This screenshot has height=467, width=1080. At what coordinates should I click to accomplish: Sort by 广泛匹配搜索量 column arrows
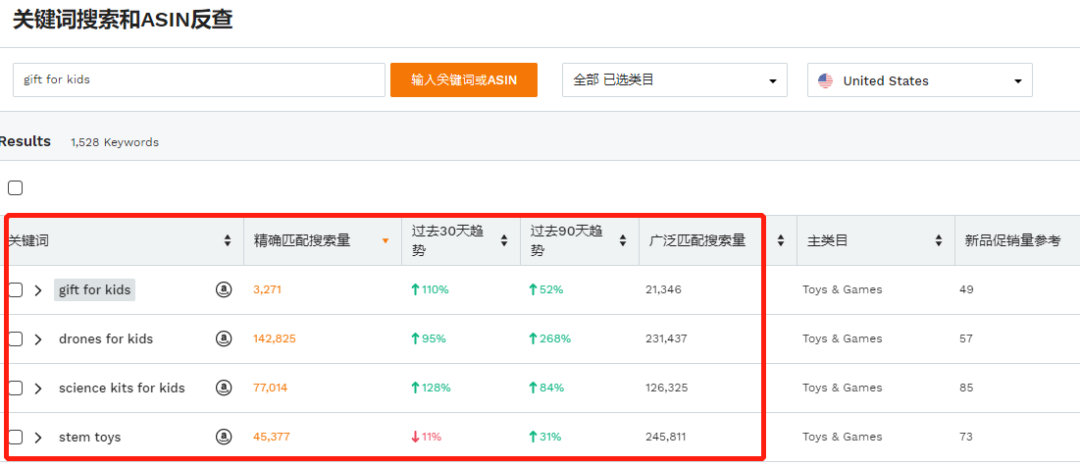click(781, 241)
